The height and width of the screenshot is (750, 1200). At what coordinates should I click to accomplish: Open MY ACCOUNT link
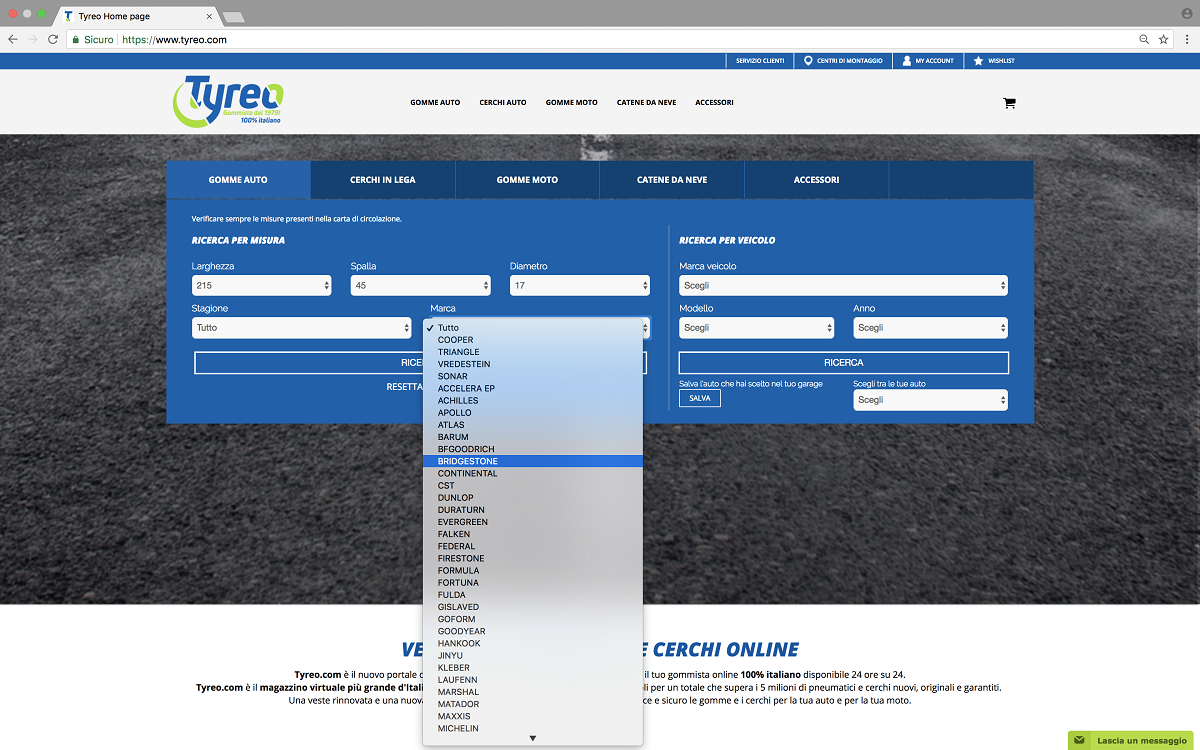[x=928, y=61]
